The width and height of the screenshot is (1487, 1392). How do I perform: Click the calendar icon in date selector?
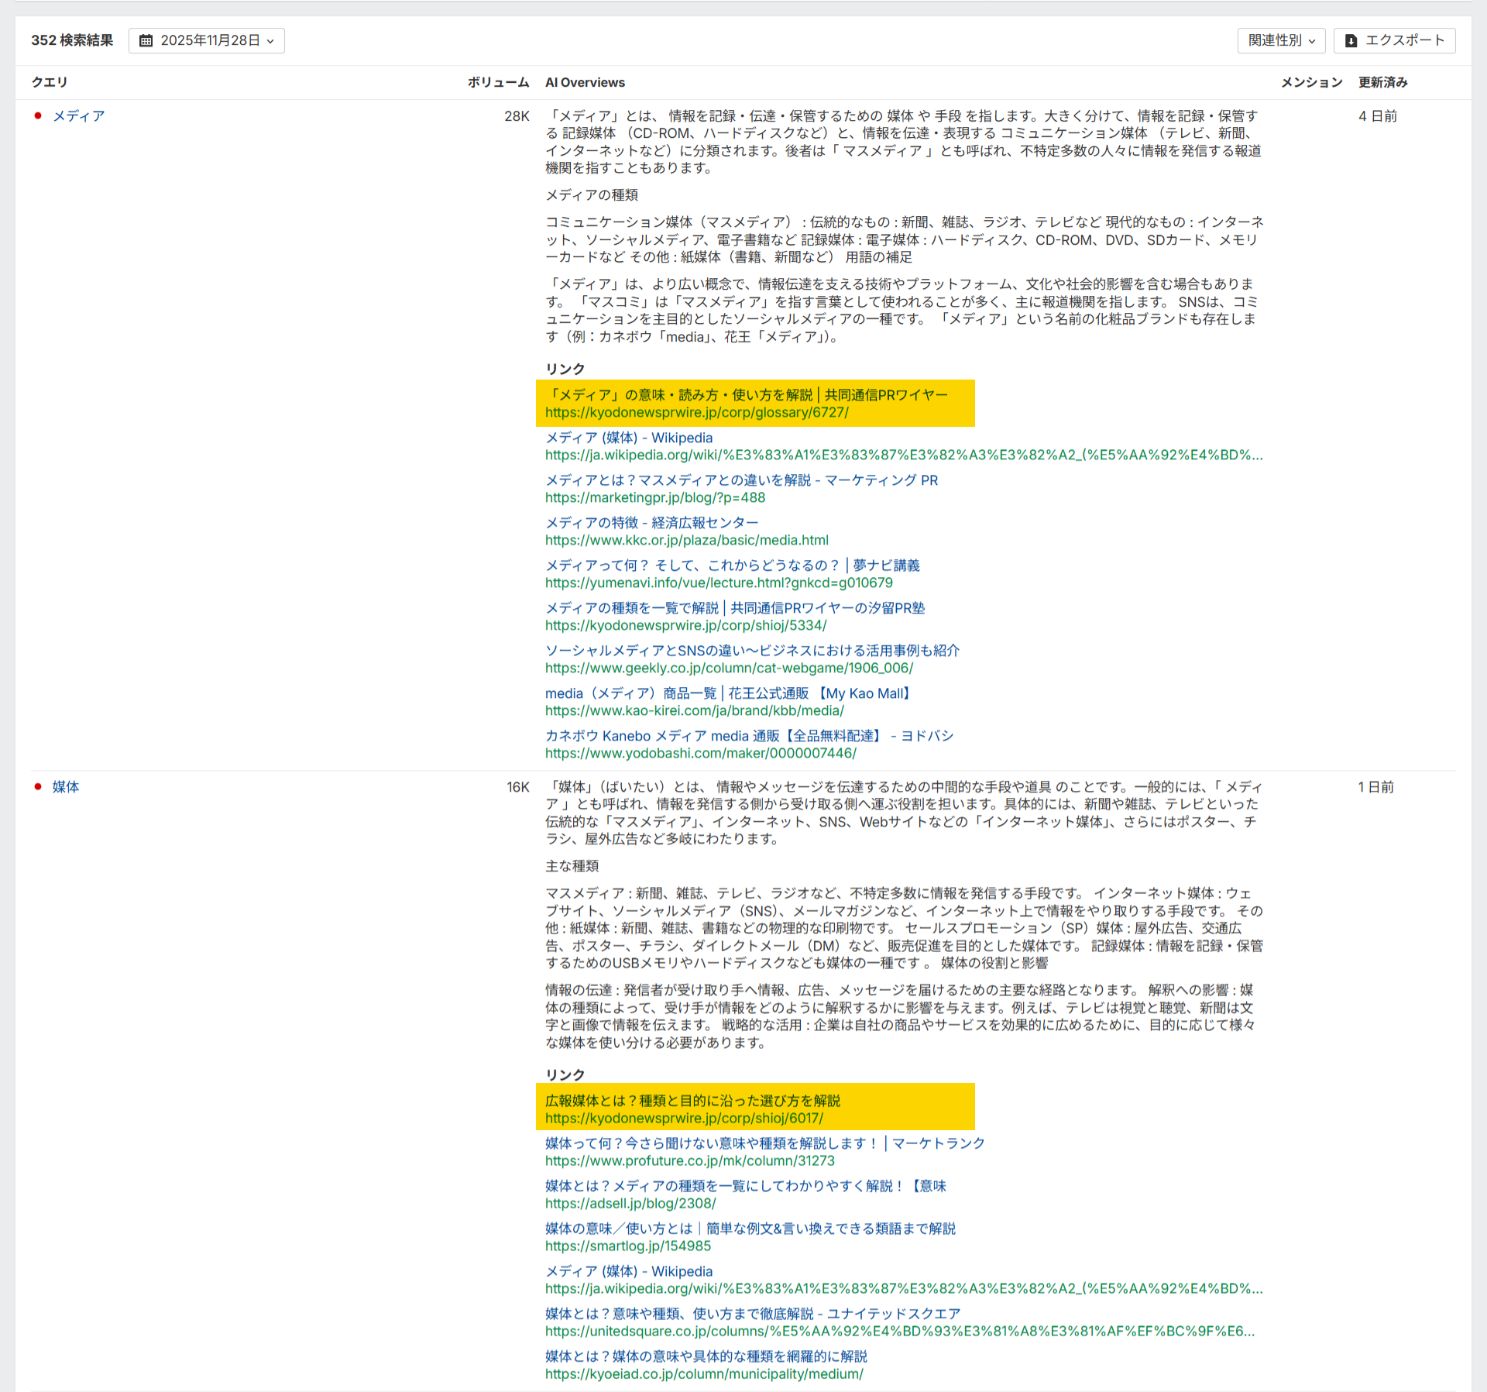[x=146, y=41]
